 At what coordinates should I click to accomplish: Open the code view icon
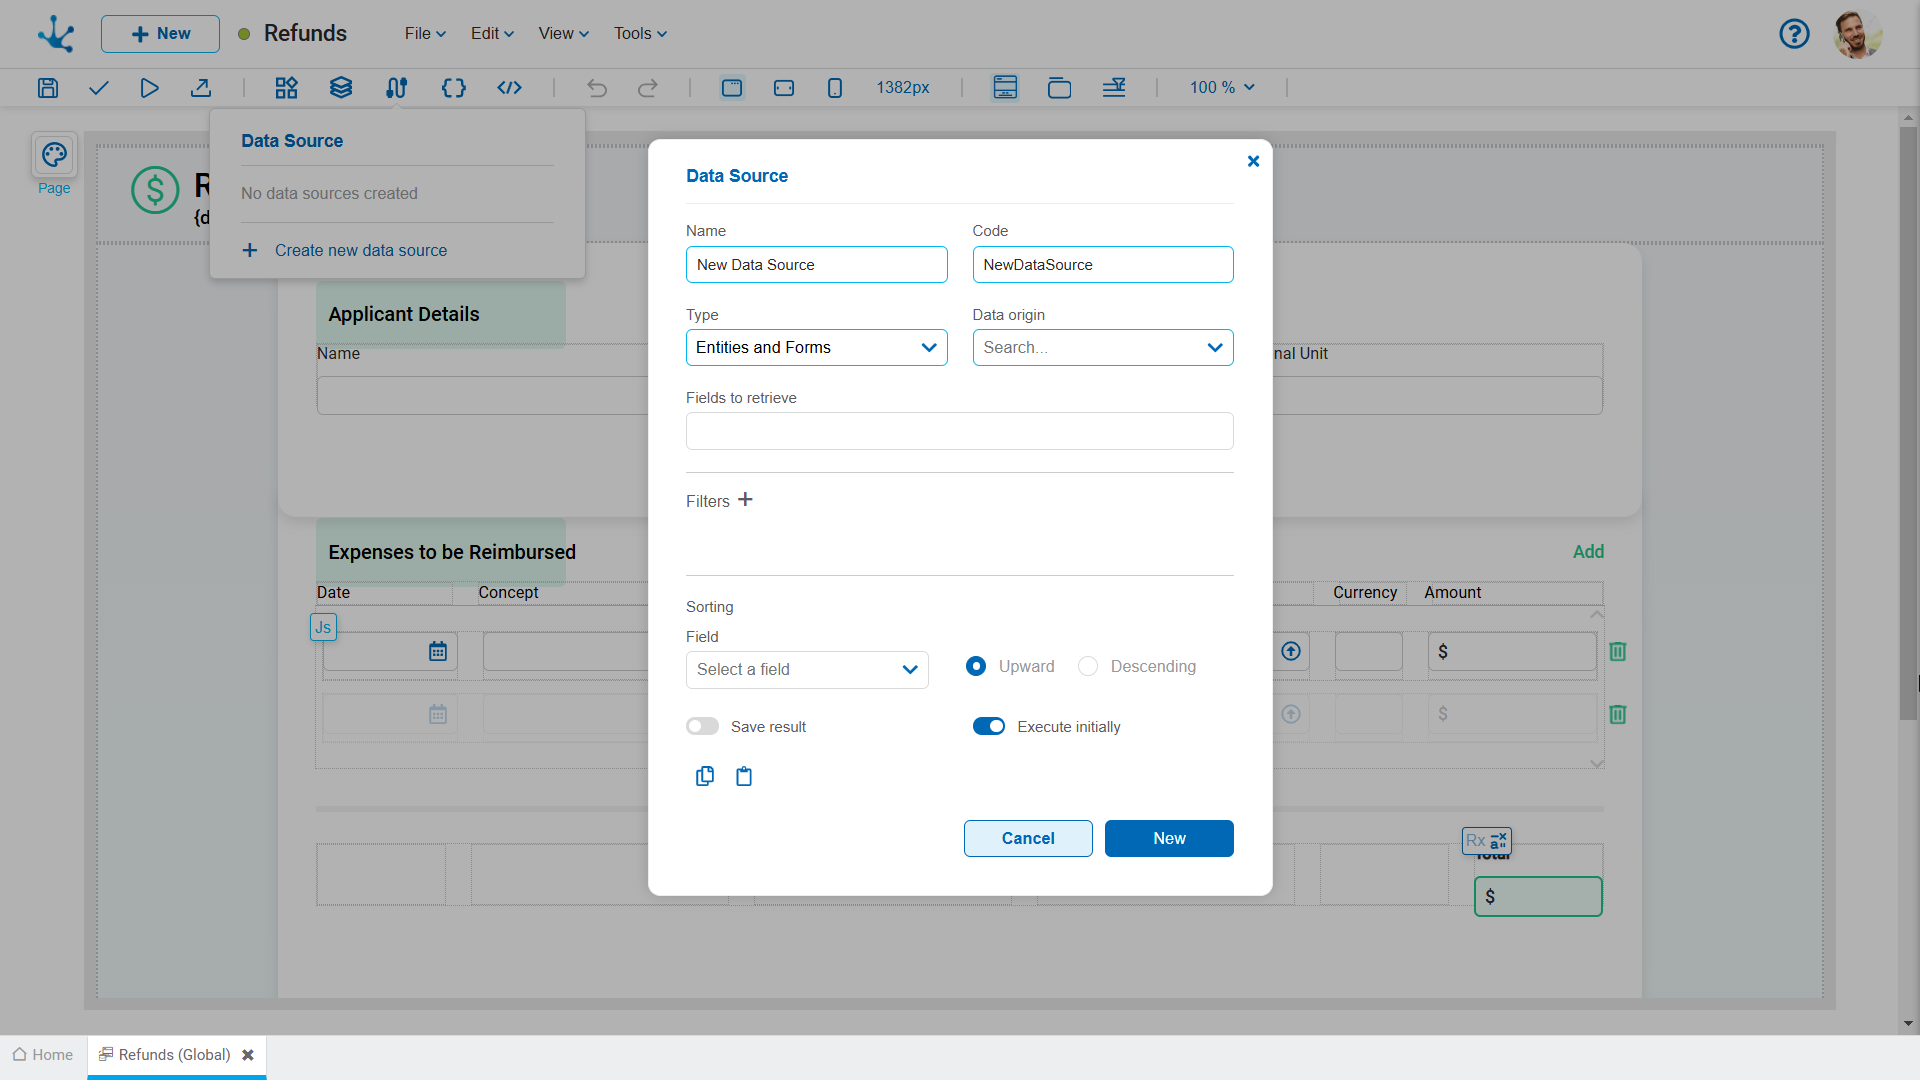pyautogui.click(x=509, y=88)
